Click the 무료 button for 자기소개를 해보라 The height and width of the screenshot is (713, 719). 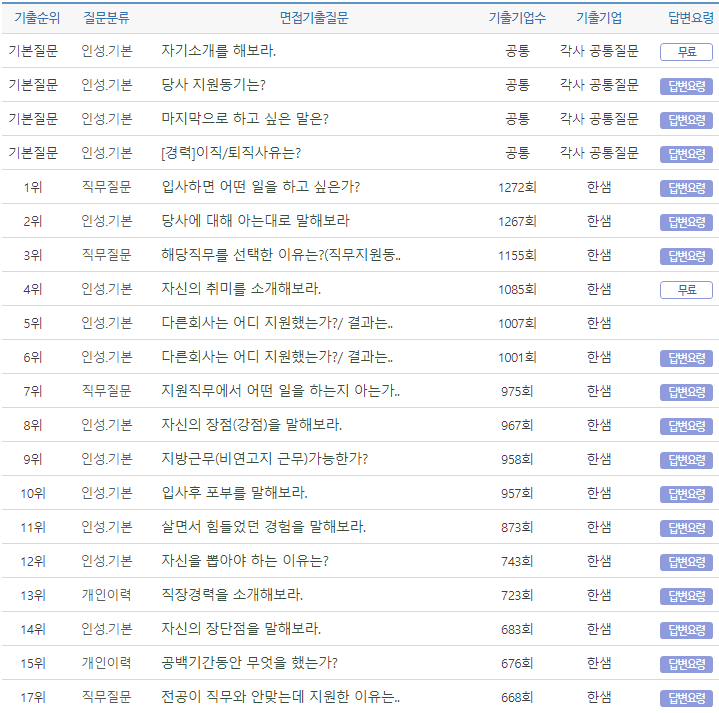(686, 52)
